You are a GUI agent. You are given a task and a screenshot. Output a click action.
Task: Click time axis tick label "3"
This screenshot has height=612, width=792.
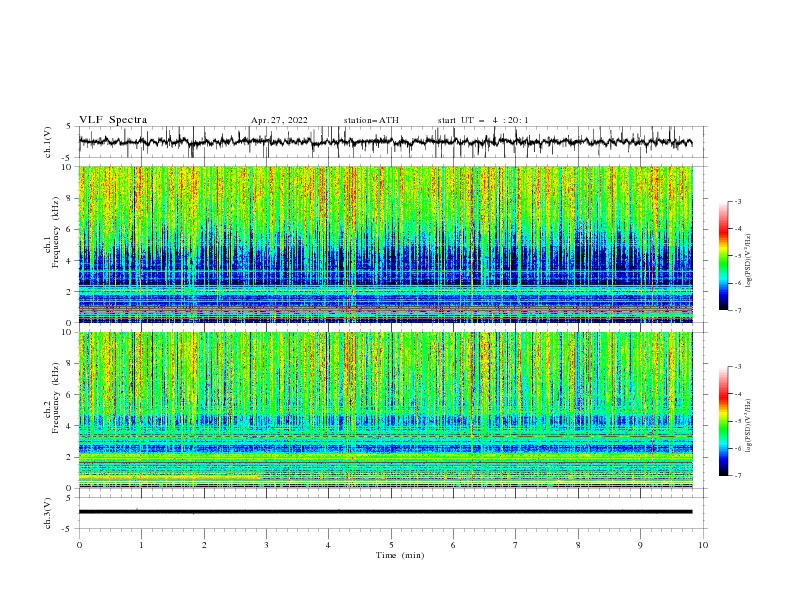266,545
